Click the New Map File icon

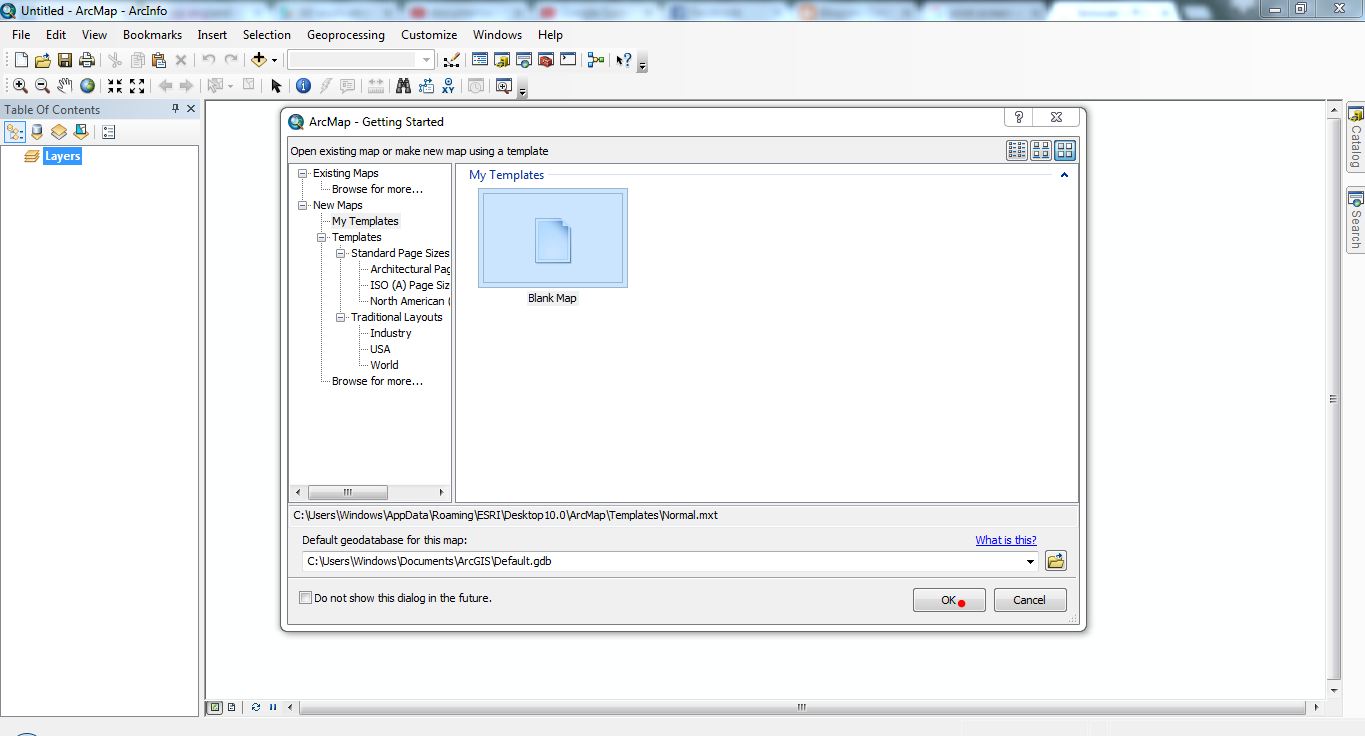click(21, 60)
